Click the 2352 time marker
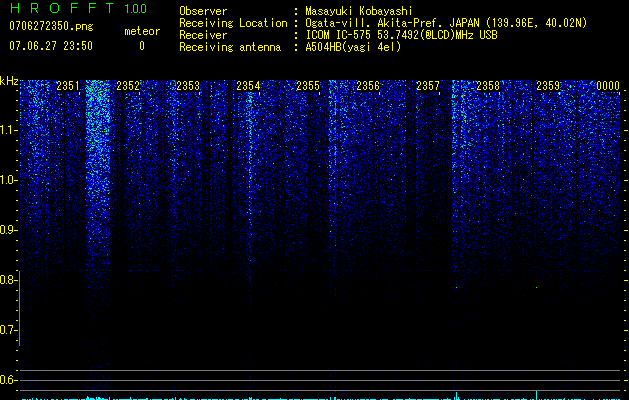Image resolution: width=629 pixels, height=400 pixels. pos(128,86)
